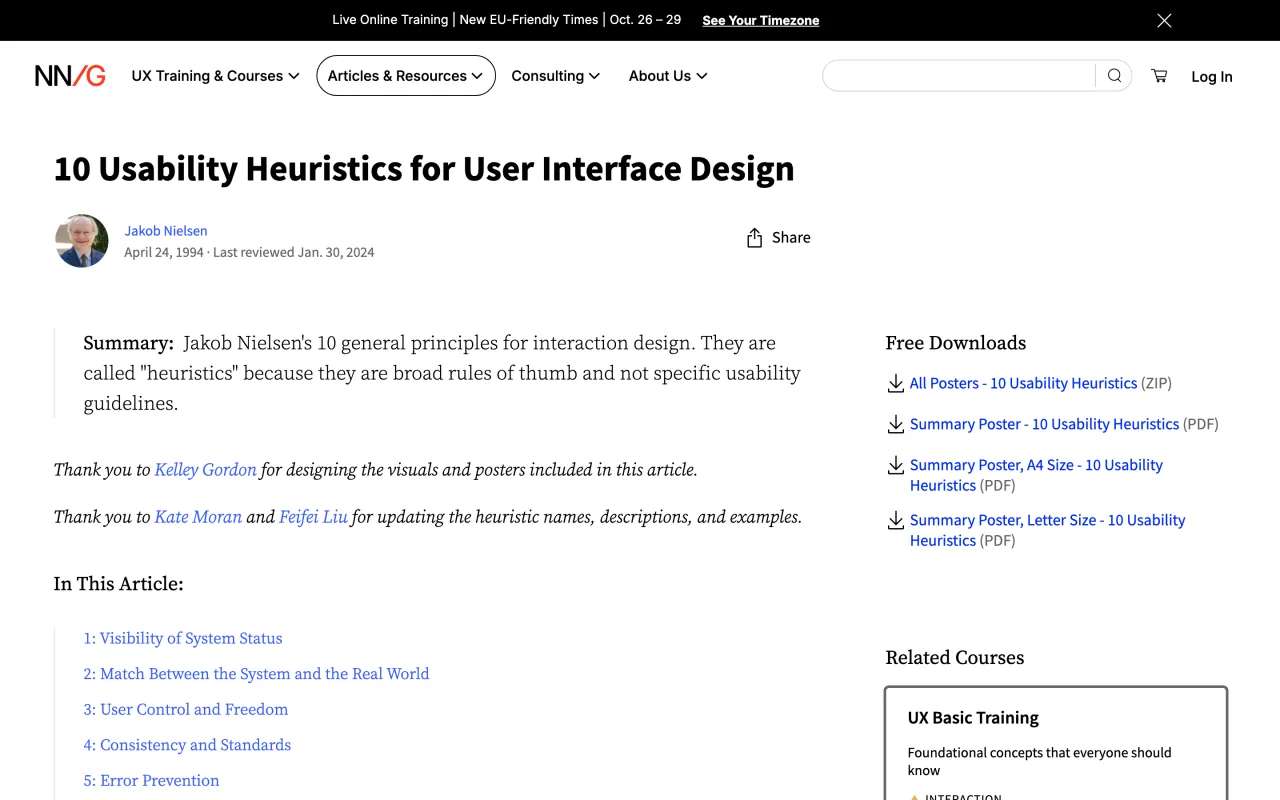1280x800 pixels.
Task: Click download icon beside Summary Poster PDF
Action: tap(896, 425)
